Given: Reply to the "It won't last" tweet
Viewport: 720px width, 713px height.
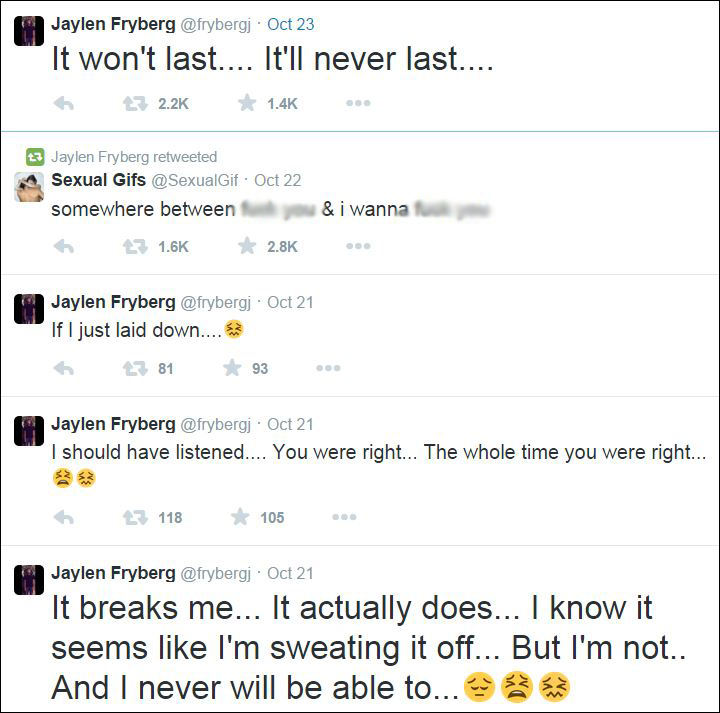Looking at the screenshot, I should pyautogui.click(x=63, y=103).
